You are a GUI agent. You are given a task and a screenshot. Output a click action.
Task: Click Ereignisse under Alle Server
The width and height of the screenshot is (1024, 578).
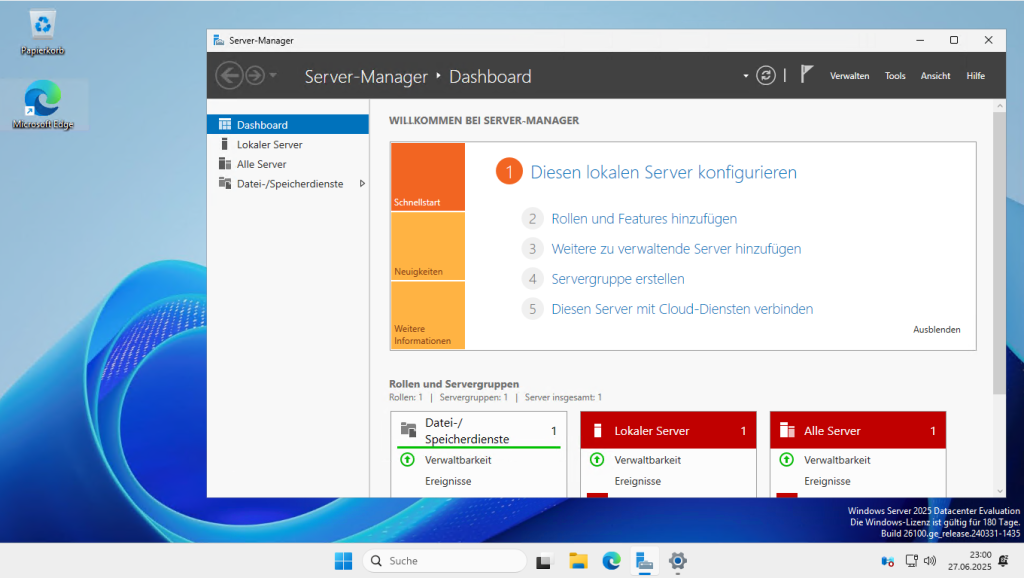tap(827, 481)
